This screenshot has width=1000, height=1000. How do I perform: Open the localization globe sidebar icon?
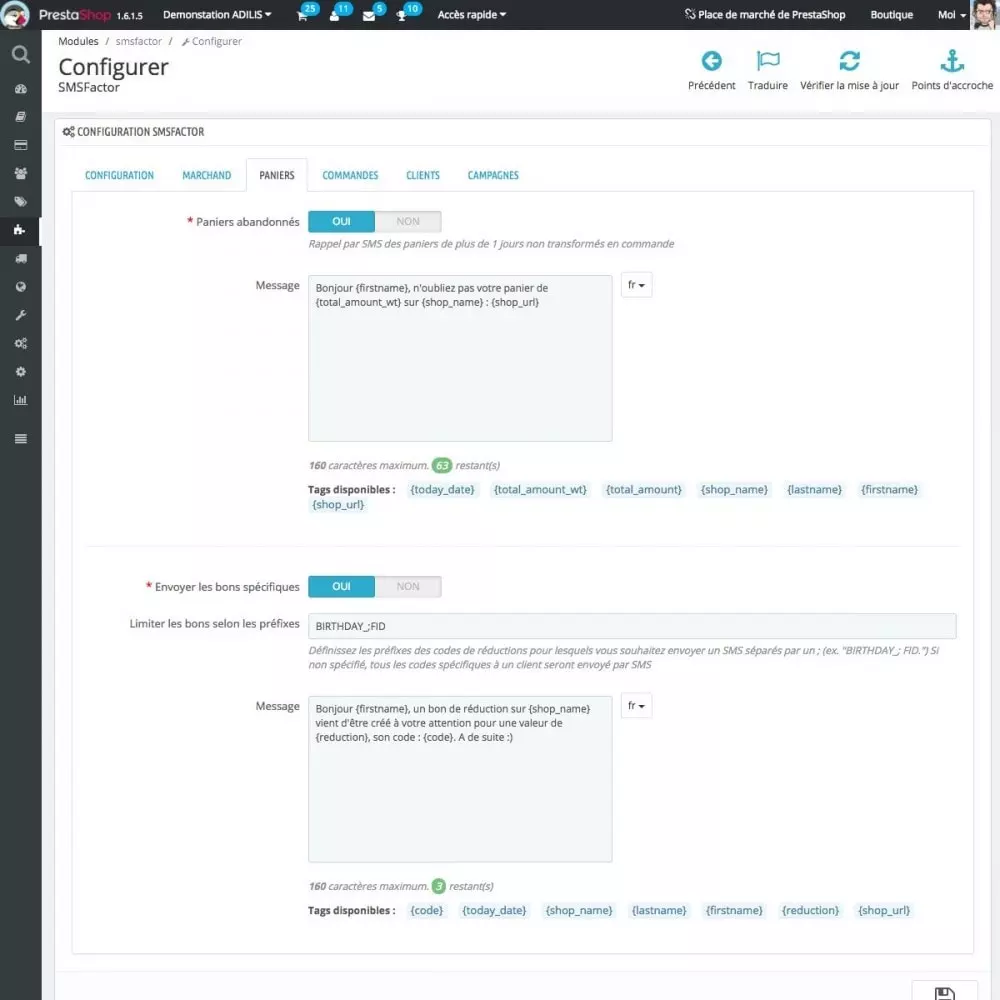pyautogui.click(x=20, y=286)
